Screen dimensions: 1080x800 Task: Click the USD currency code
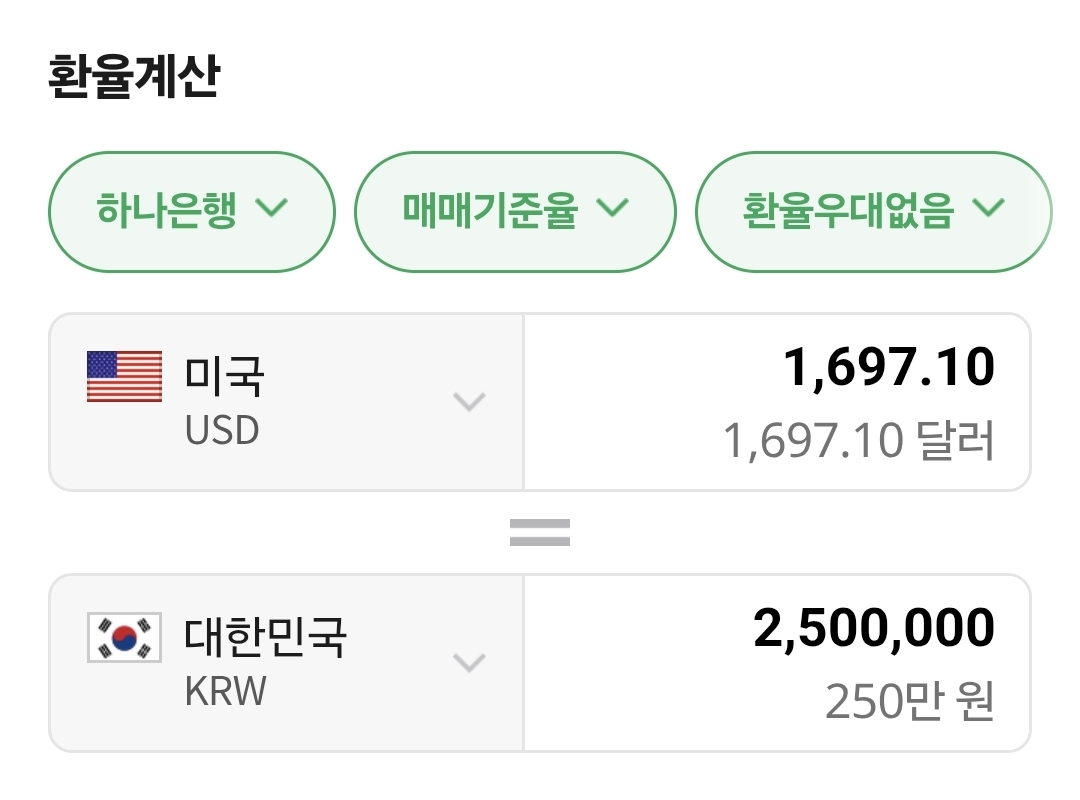point(222,431)
